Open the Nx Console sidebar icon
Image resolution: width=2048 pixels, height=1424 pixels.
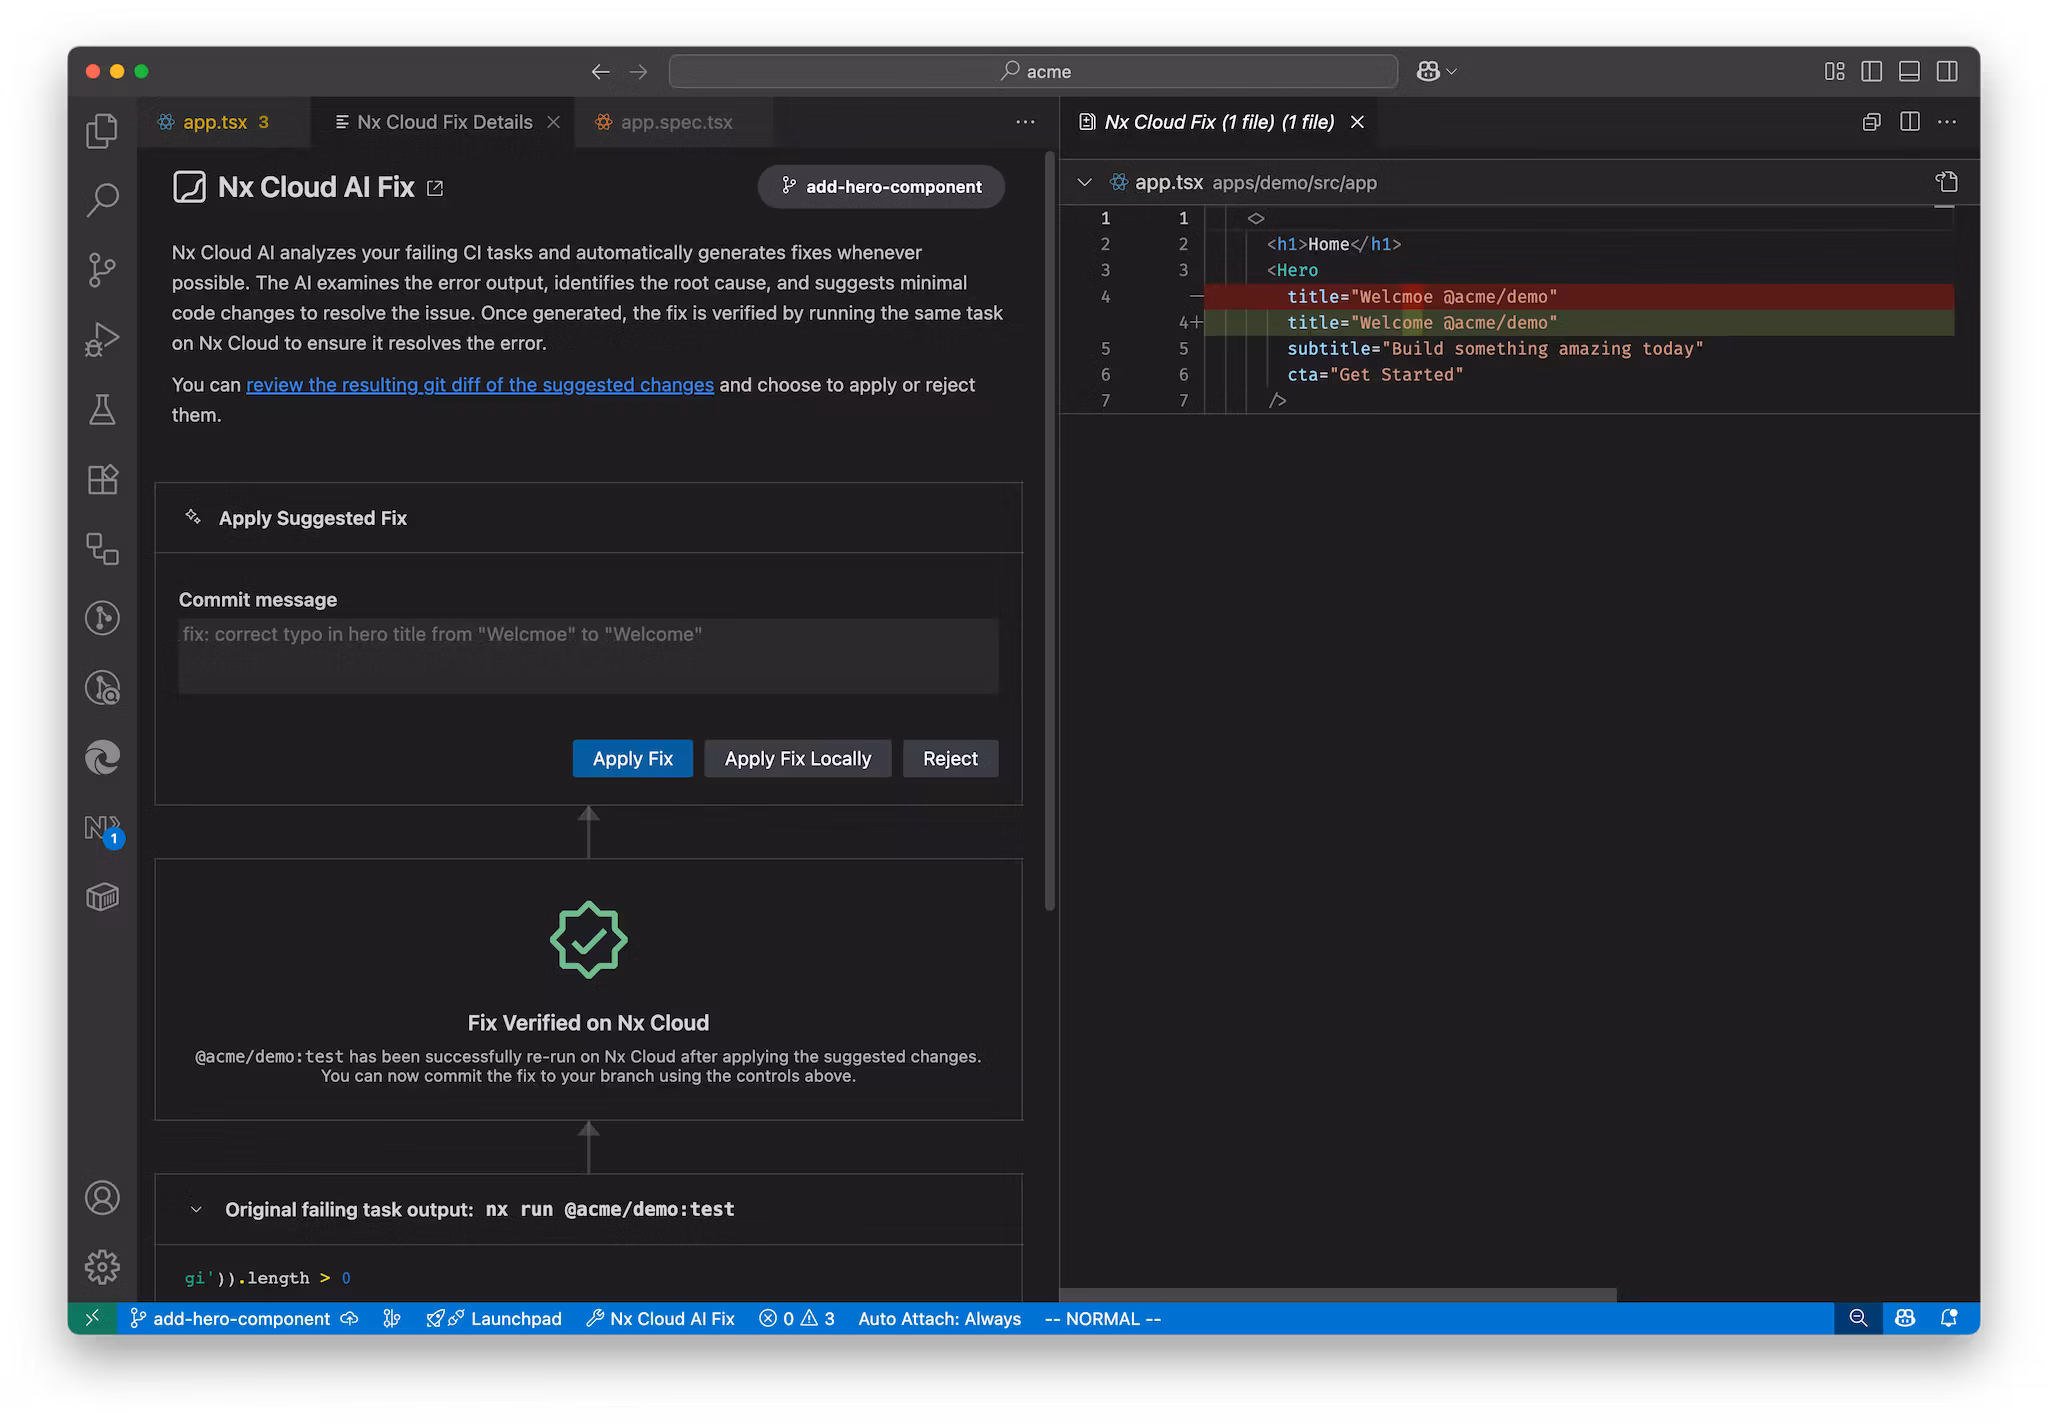(102, 829)
